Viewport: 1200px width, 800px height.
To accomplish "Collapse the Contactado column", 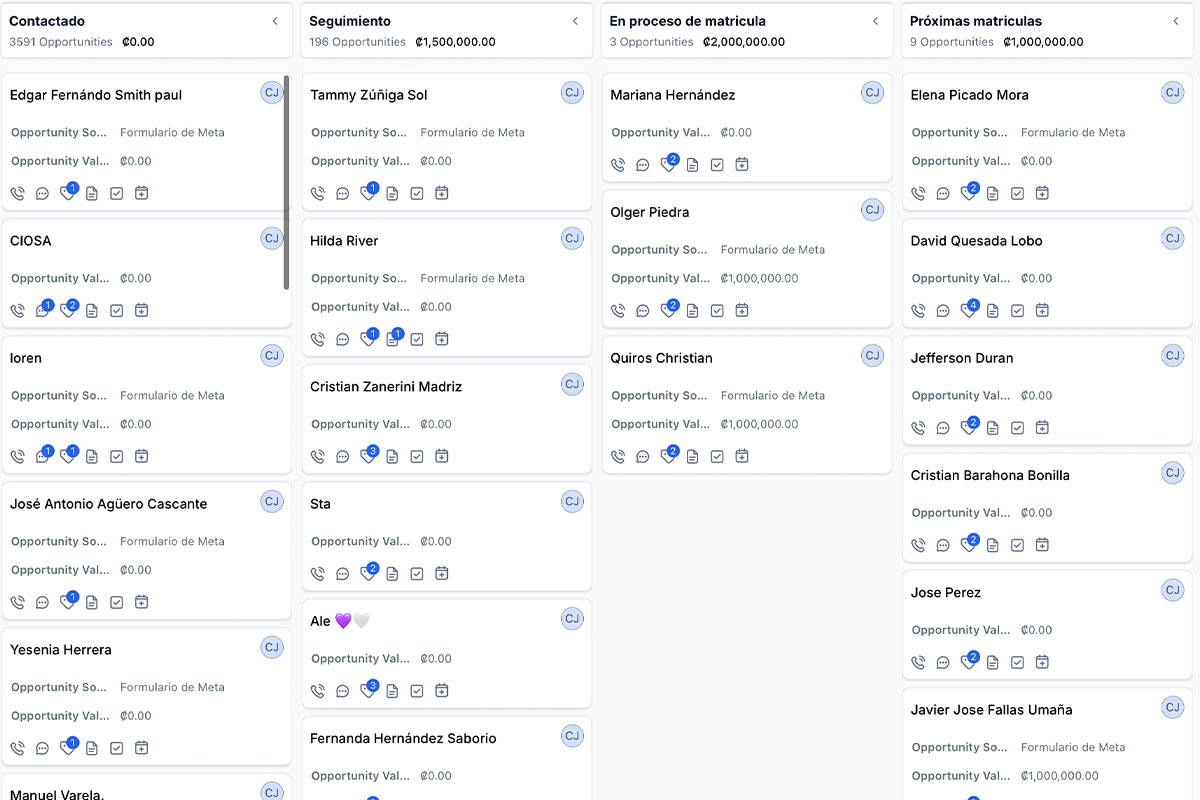I will click(x=275, y=21).
